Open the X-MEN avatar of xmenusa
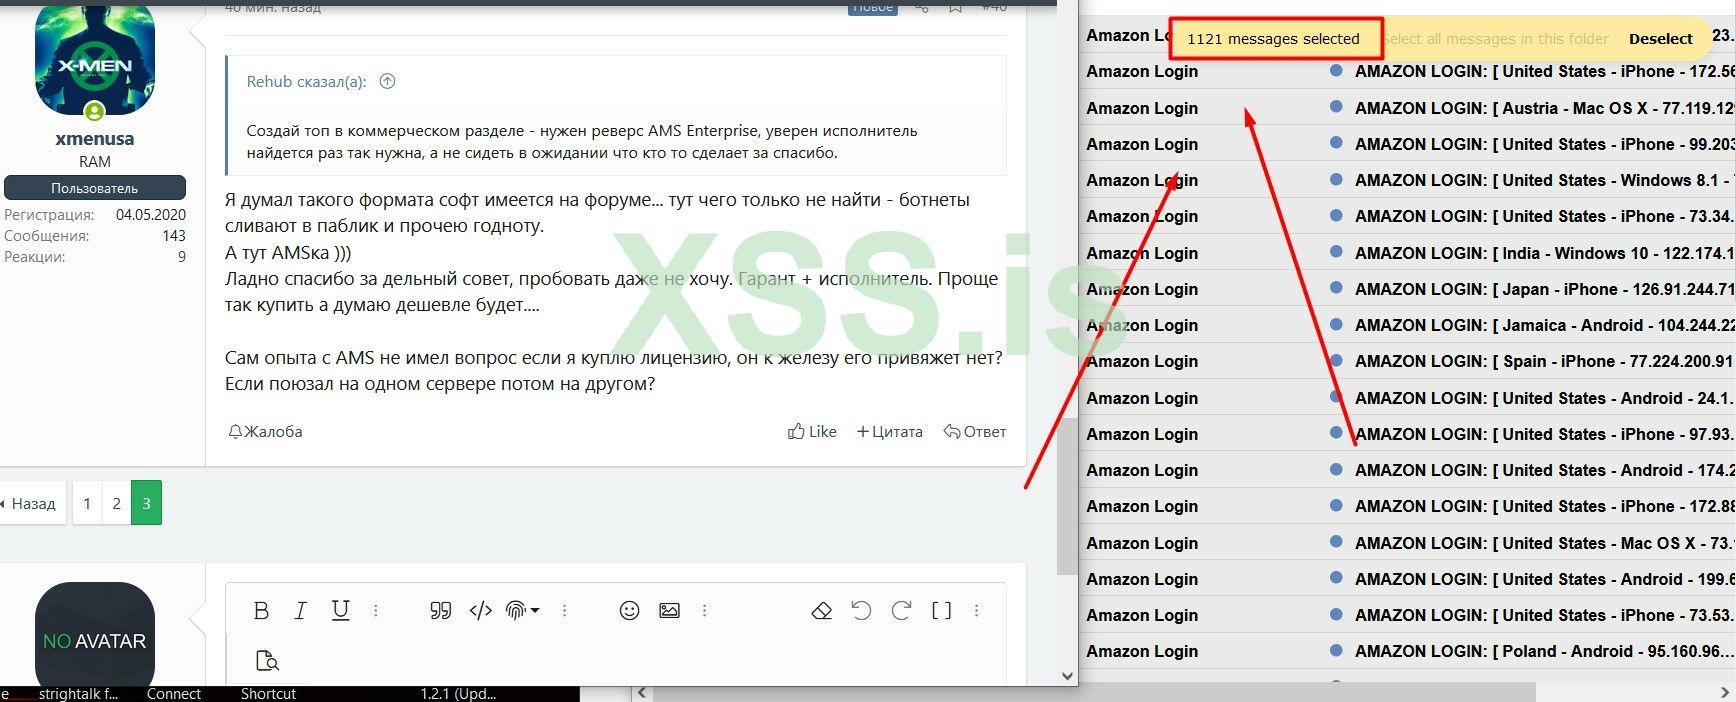 [x=95, y=58]
